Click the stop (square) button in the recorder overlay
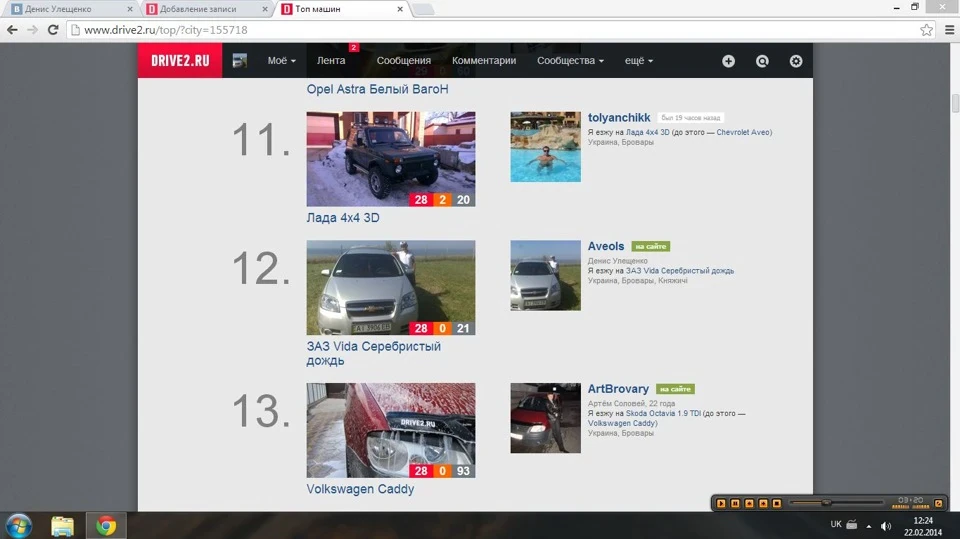Screen dimensions: 960x539 tap(776, 503)
